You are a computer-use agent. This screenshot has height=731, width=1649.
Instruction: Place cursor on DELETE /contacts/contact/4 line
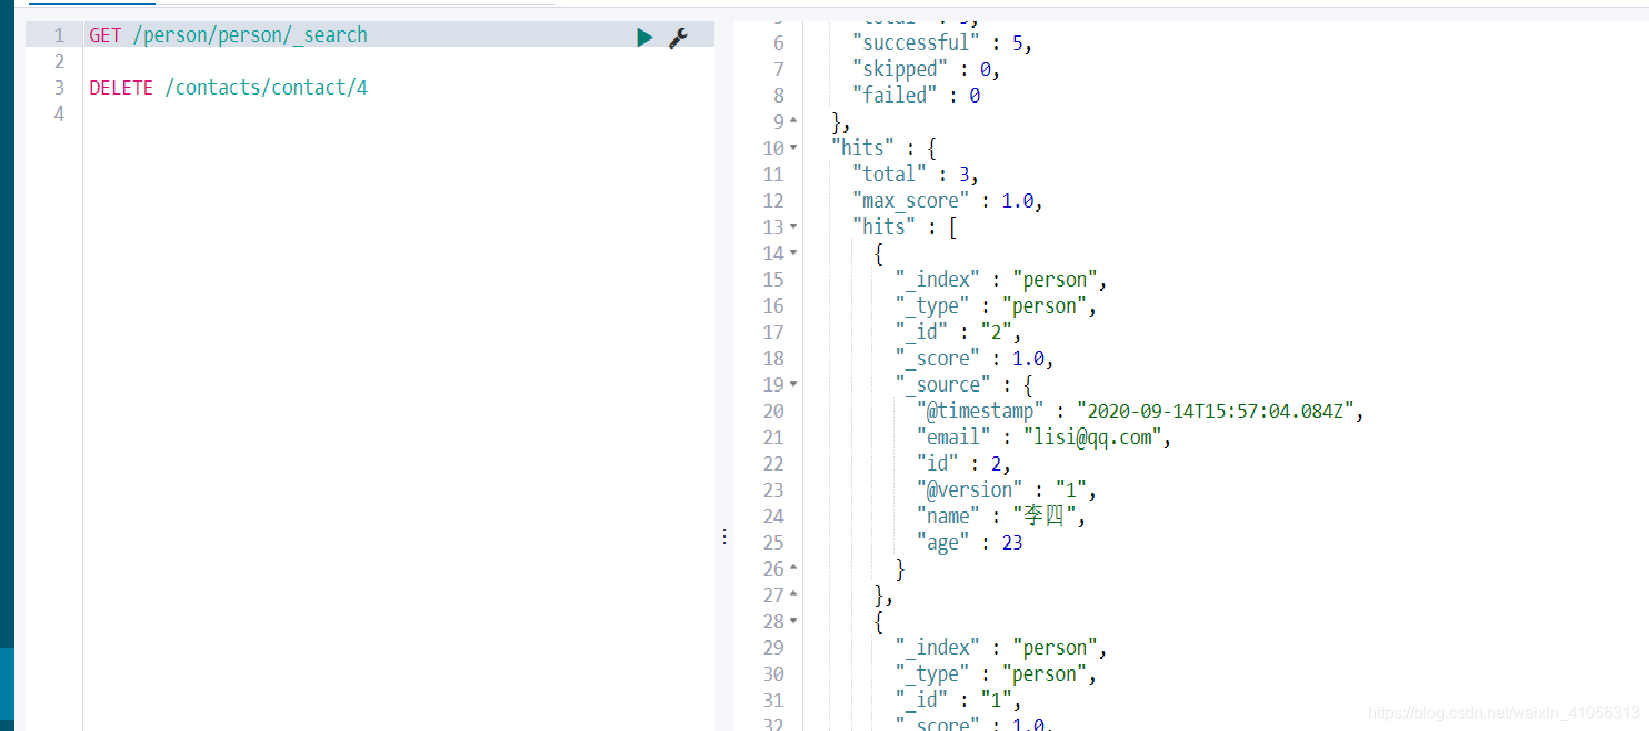point(228,88)
